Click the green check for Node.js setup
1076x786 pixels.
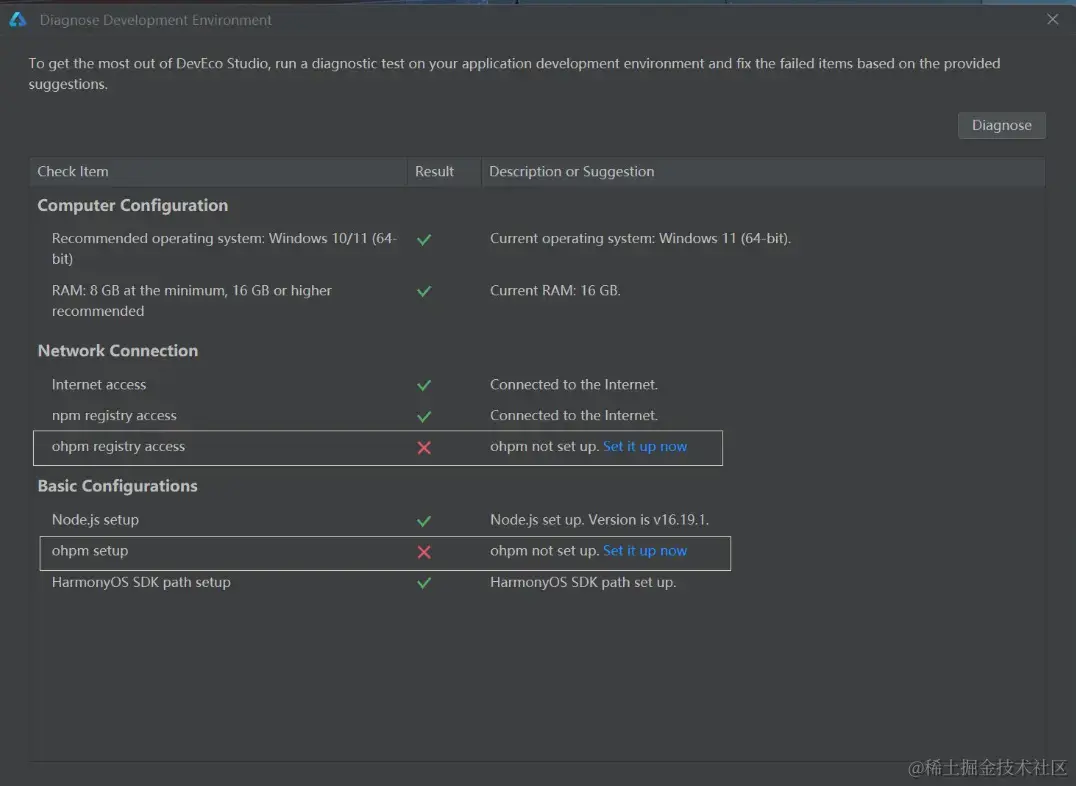click(424, 521)
